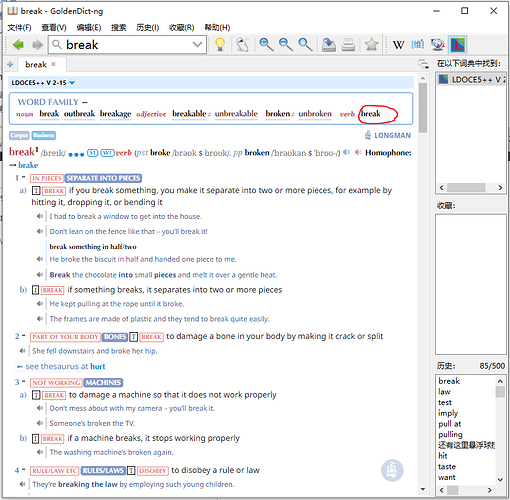Select 'imply' in the history list
The width and height of the screenshot is (510, 500).
(448, 413)
